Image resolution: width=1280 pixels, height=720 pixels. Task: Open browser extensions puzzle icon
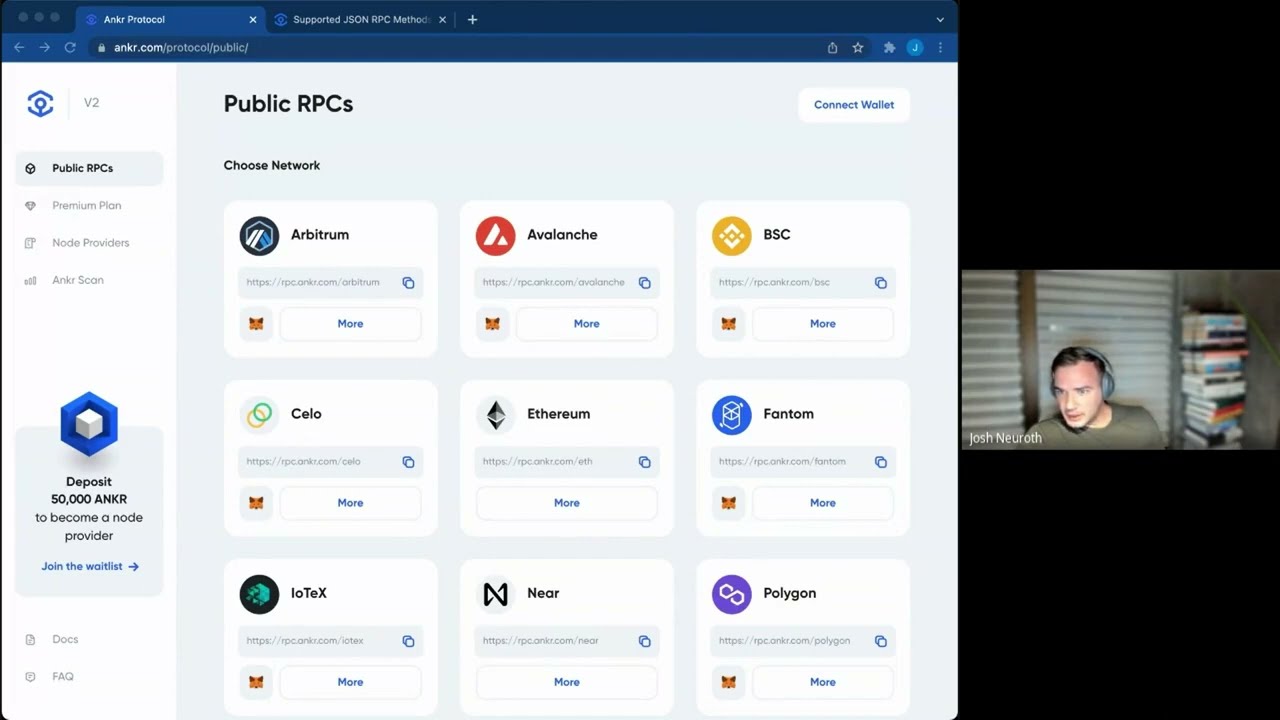click(x=889, y=47)
